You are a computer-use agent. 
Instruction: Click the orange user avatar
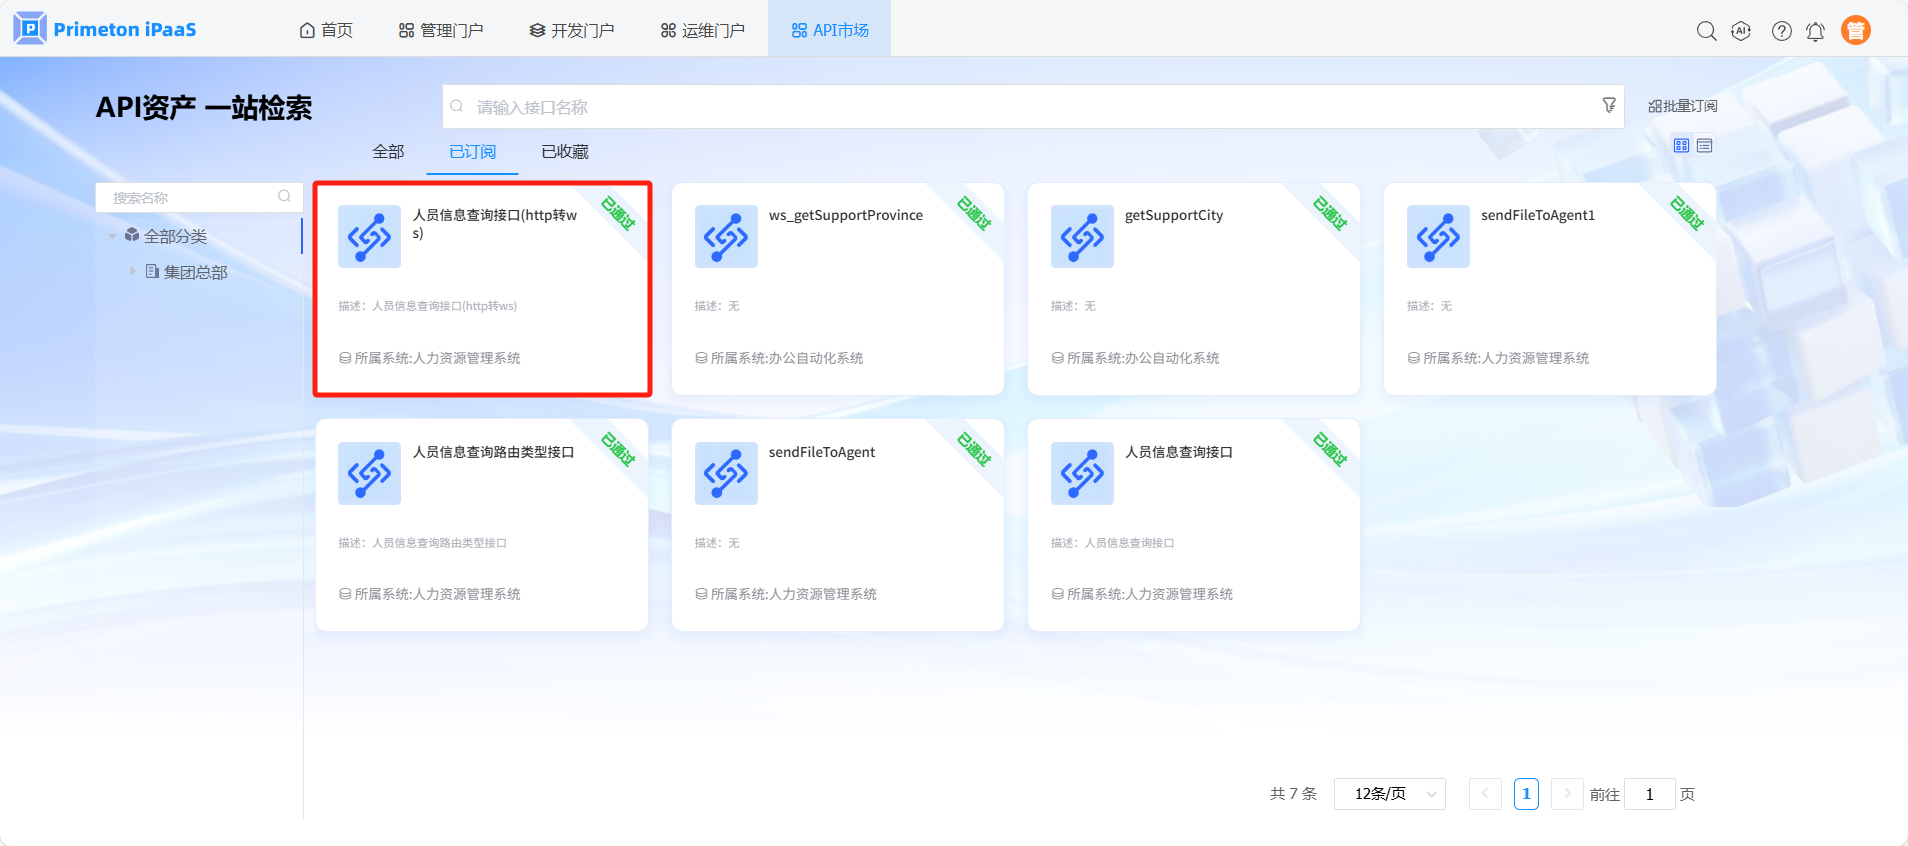pyautogui.click(x=1855, y=31)
